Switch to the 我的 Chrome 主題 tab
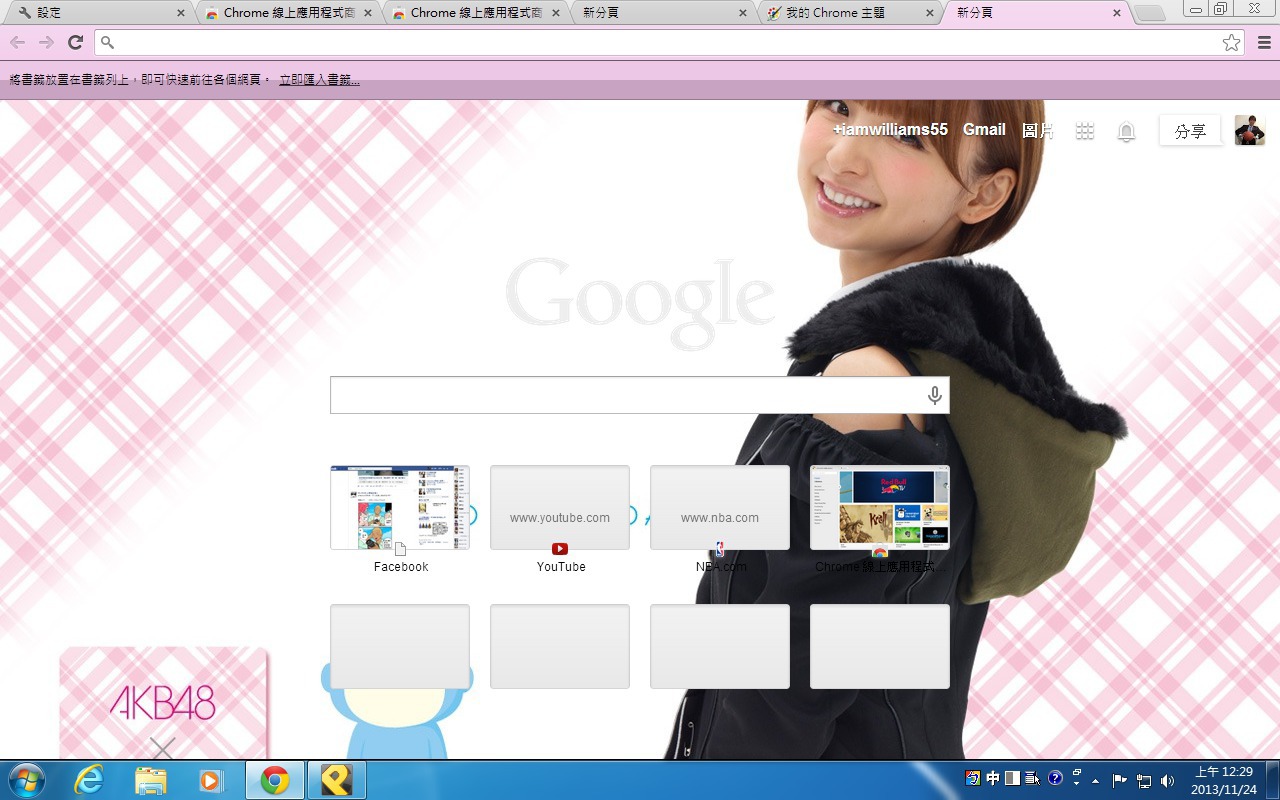Image resolution: width=1280 pixels, height=800 pixels. [850, 13]
